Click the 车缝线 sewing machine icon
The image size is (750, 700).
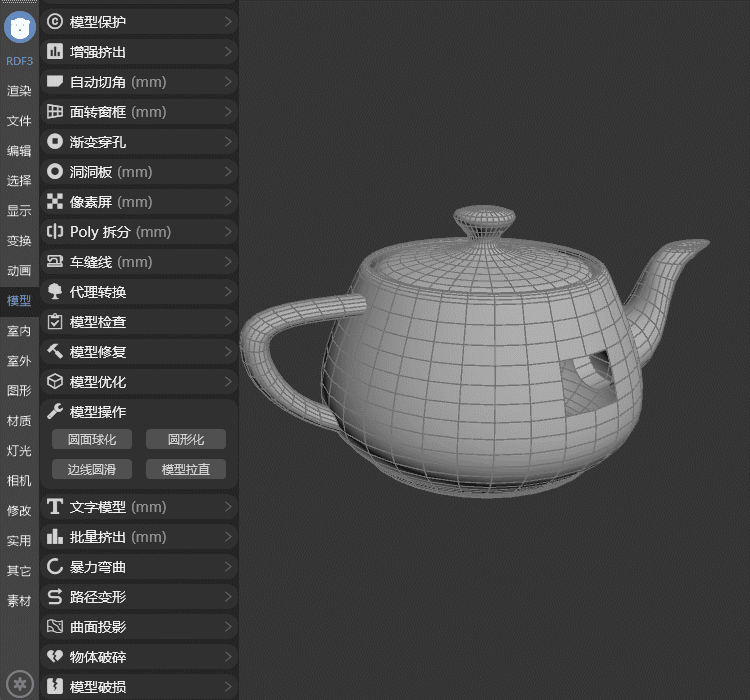(55, 261)
